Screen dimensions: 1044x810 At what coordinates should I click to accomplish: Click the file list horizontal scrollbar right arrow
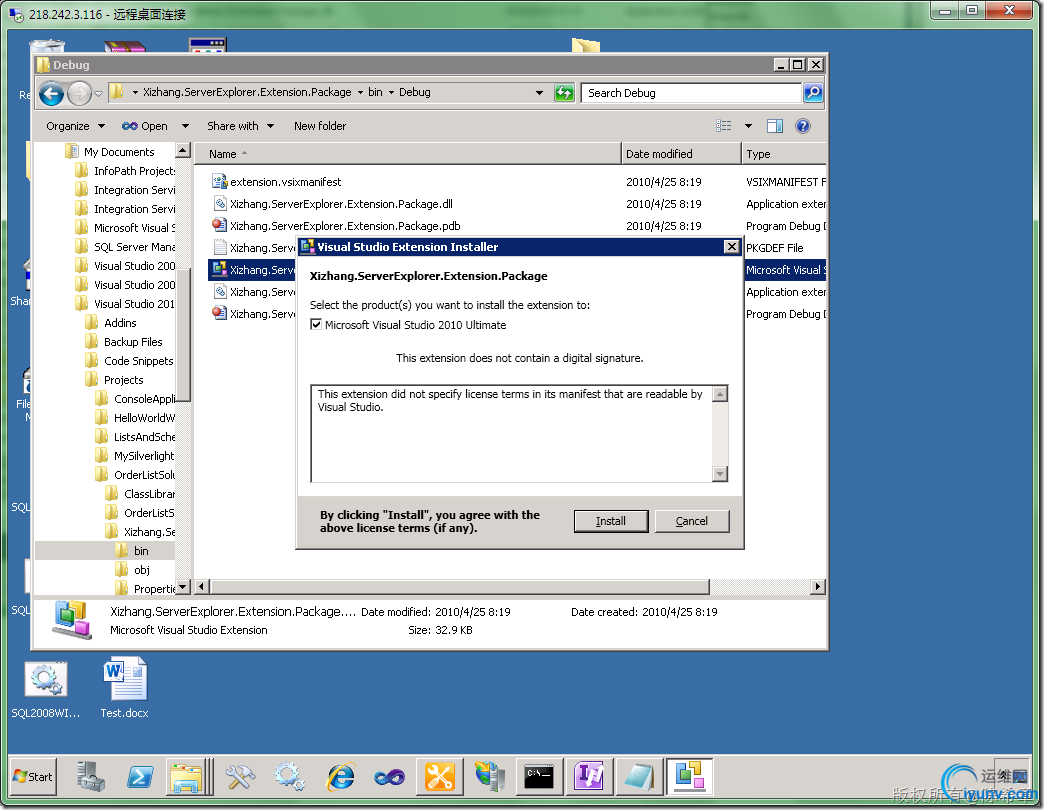tap(818, 586)
